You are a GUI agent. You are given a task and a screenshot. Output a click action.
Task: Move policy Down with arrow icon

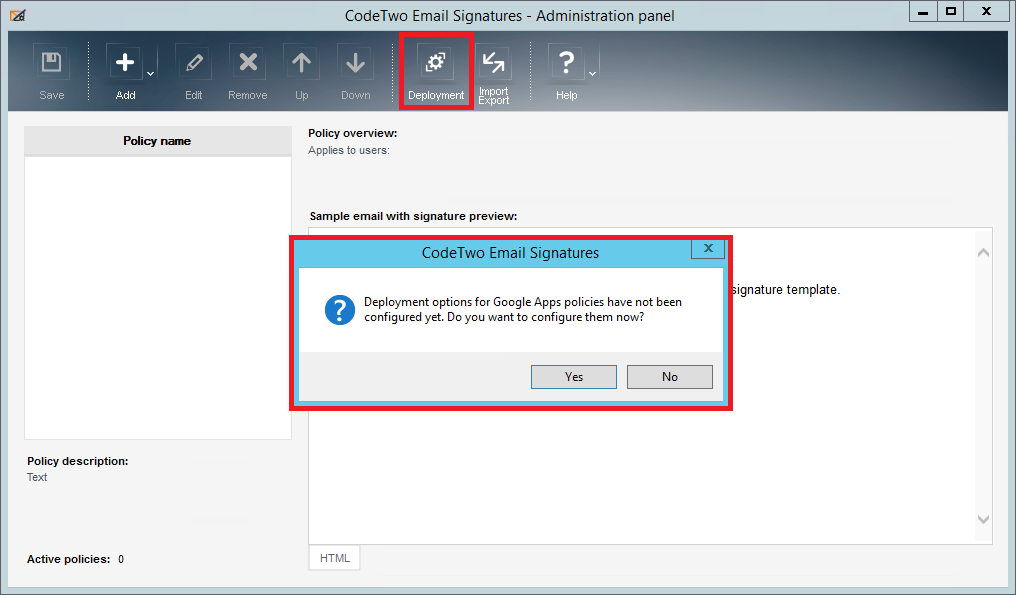coord(355,62)
